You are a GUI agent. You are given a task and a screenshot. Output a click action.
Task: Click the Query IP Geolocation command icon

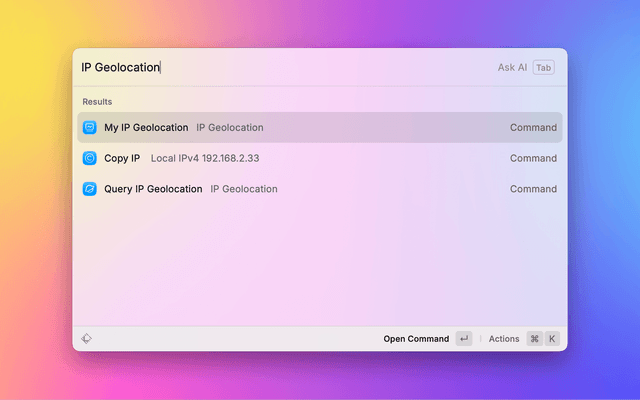[x=90, y=189]
